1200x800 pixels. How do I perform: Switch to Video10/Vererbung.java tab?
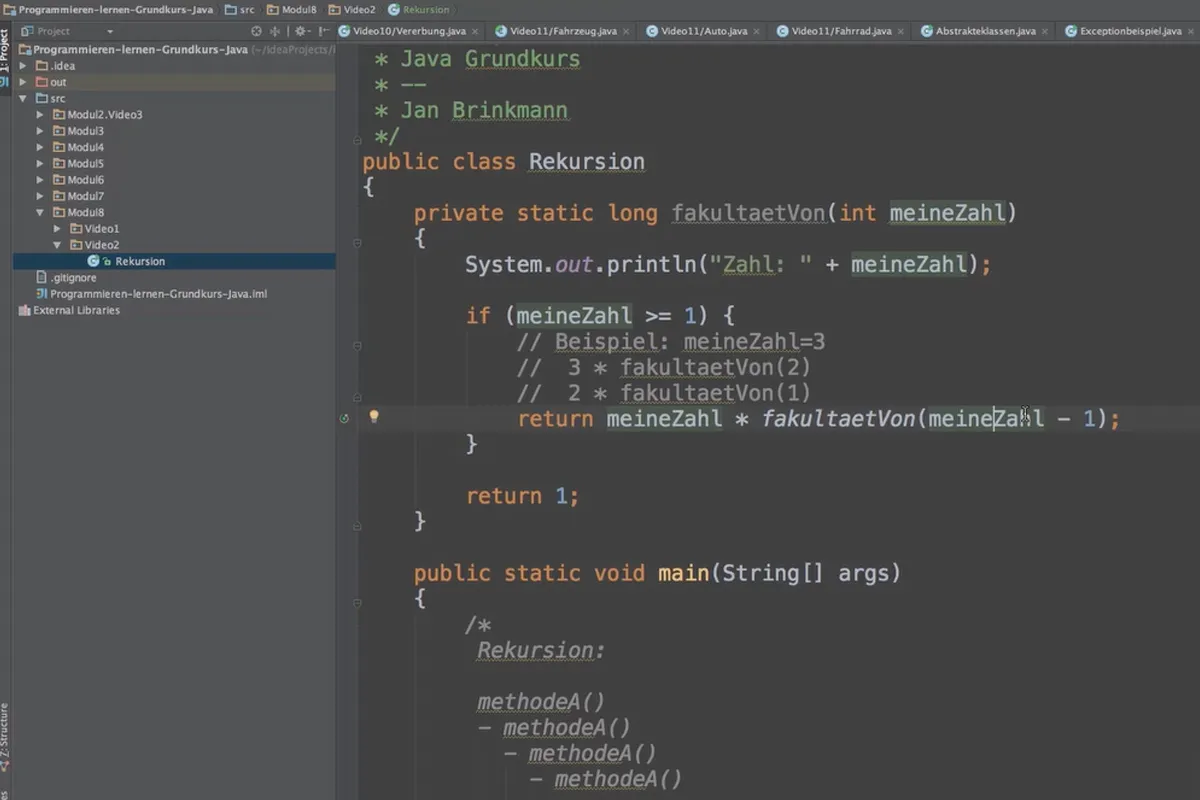408,31
